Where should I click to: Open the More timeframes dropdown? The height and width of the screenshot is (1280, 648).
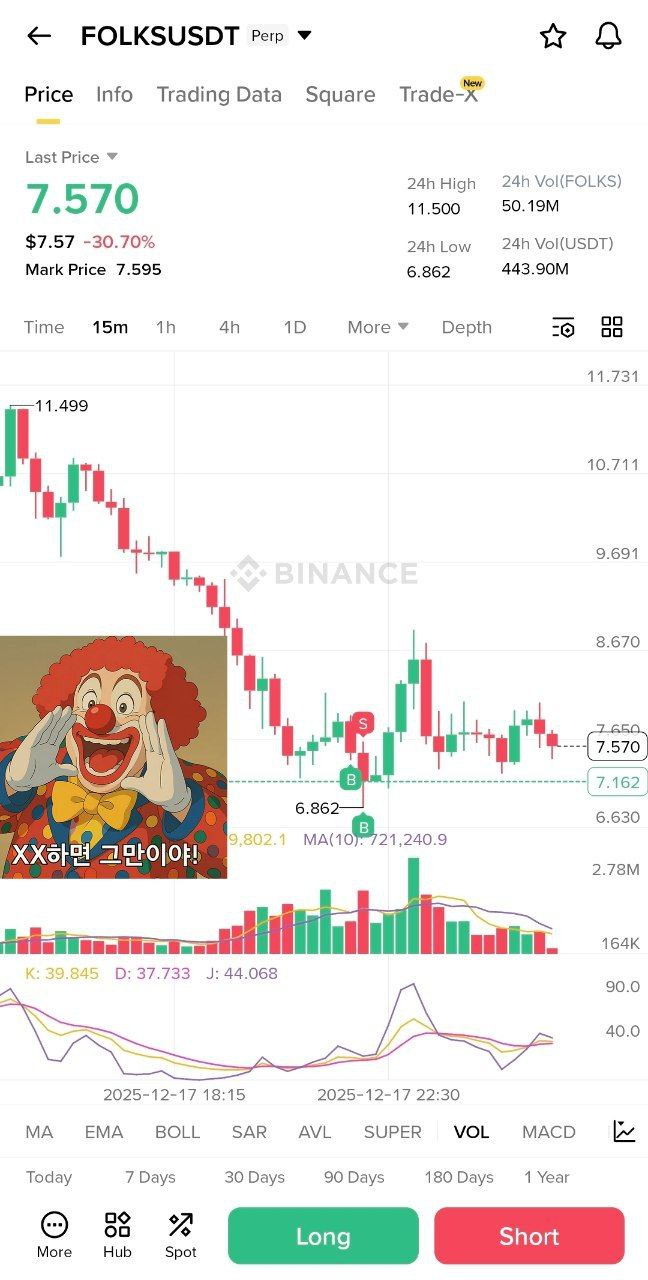(x=378, y=327)
